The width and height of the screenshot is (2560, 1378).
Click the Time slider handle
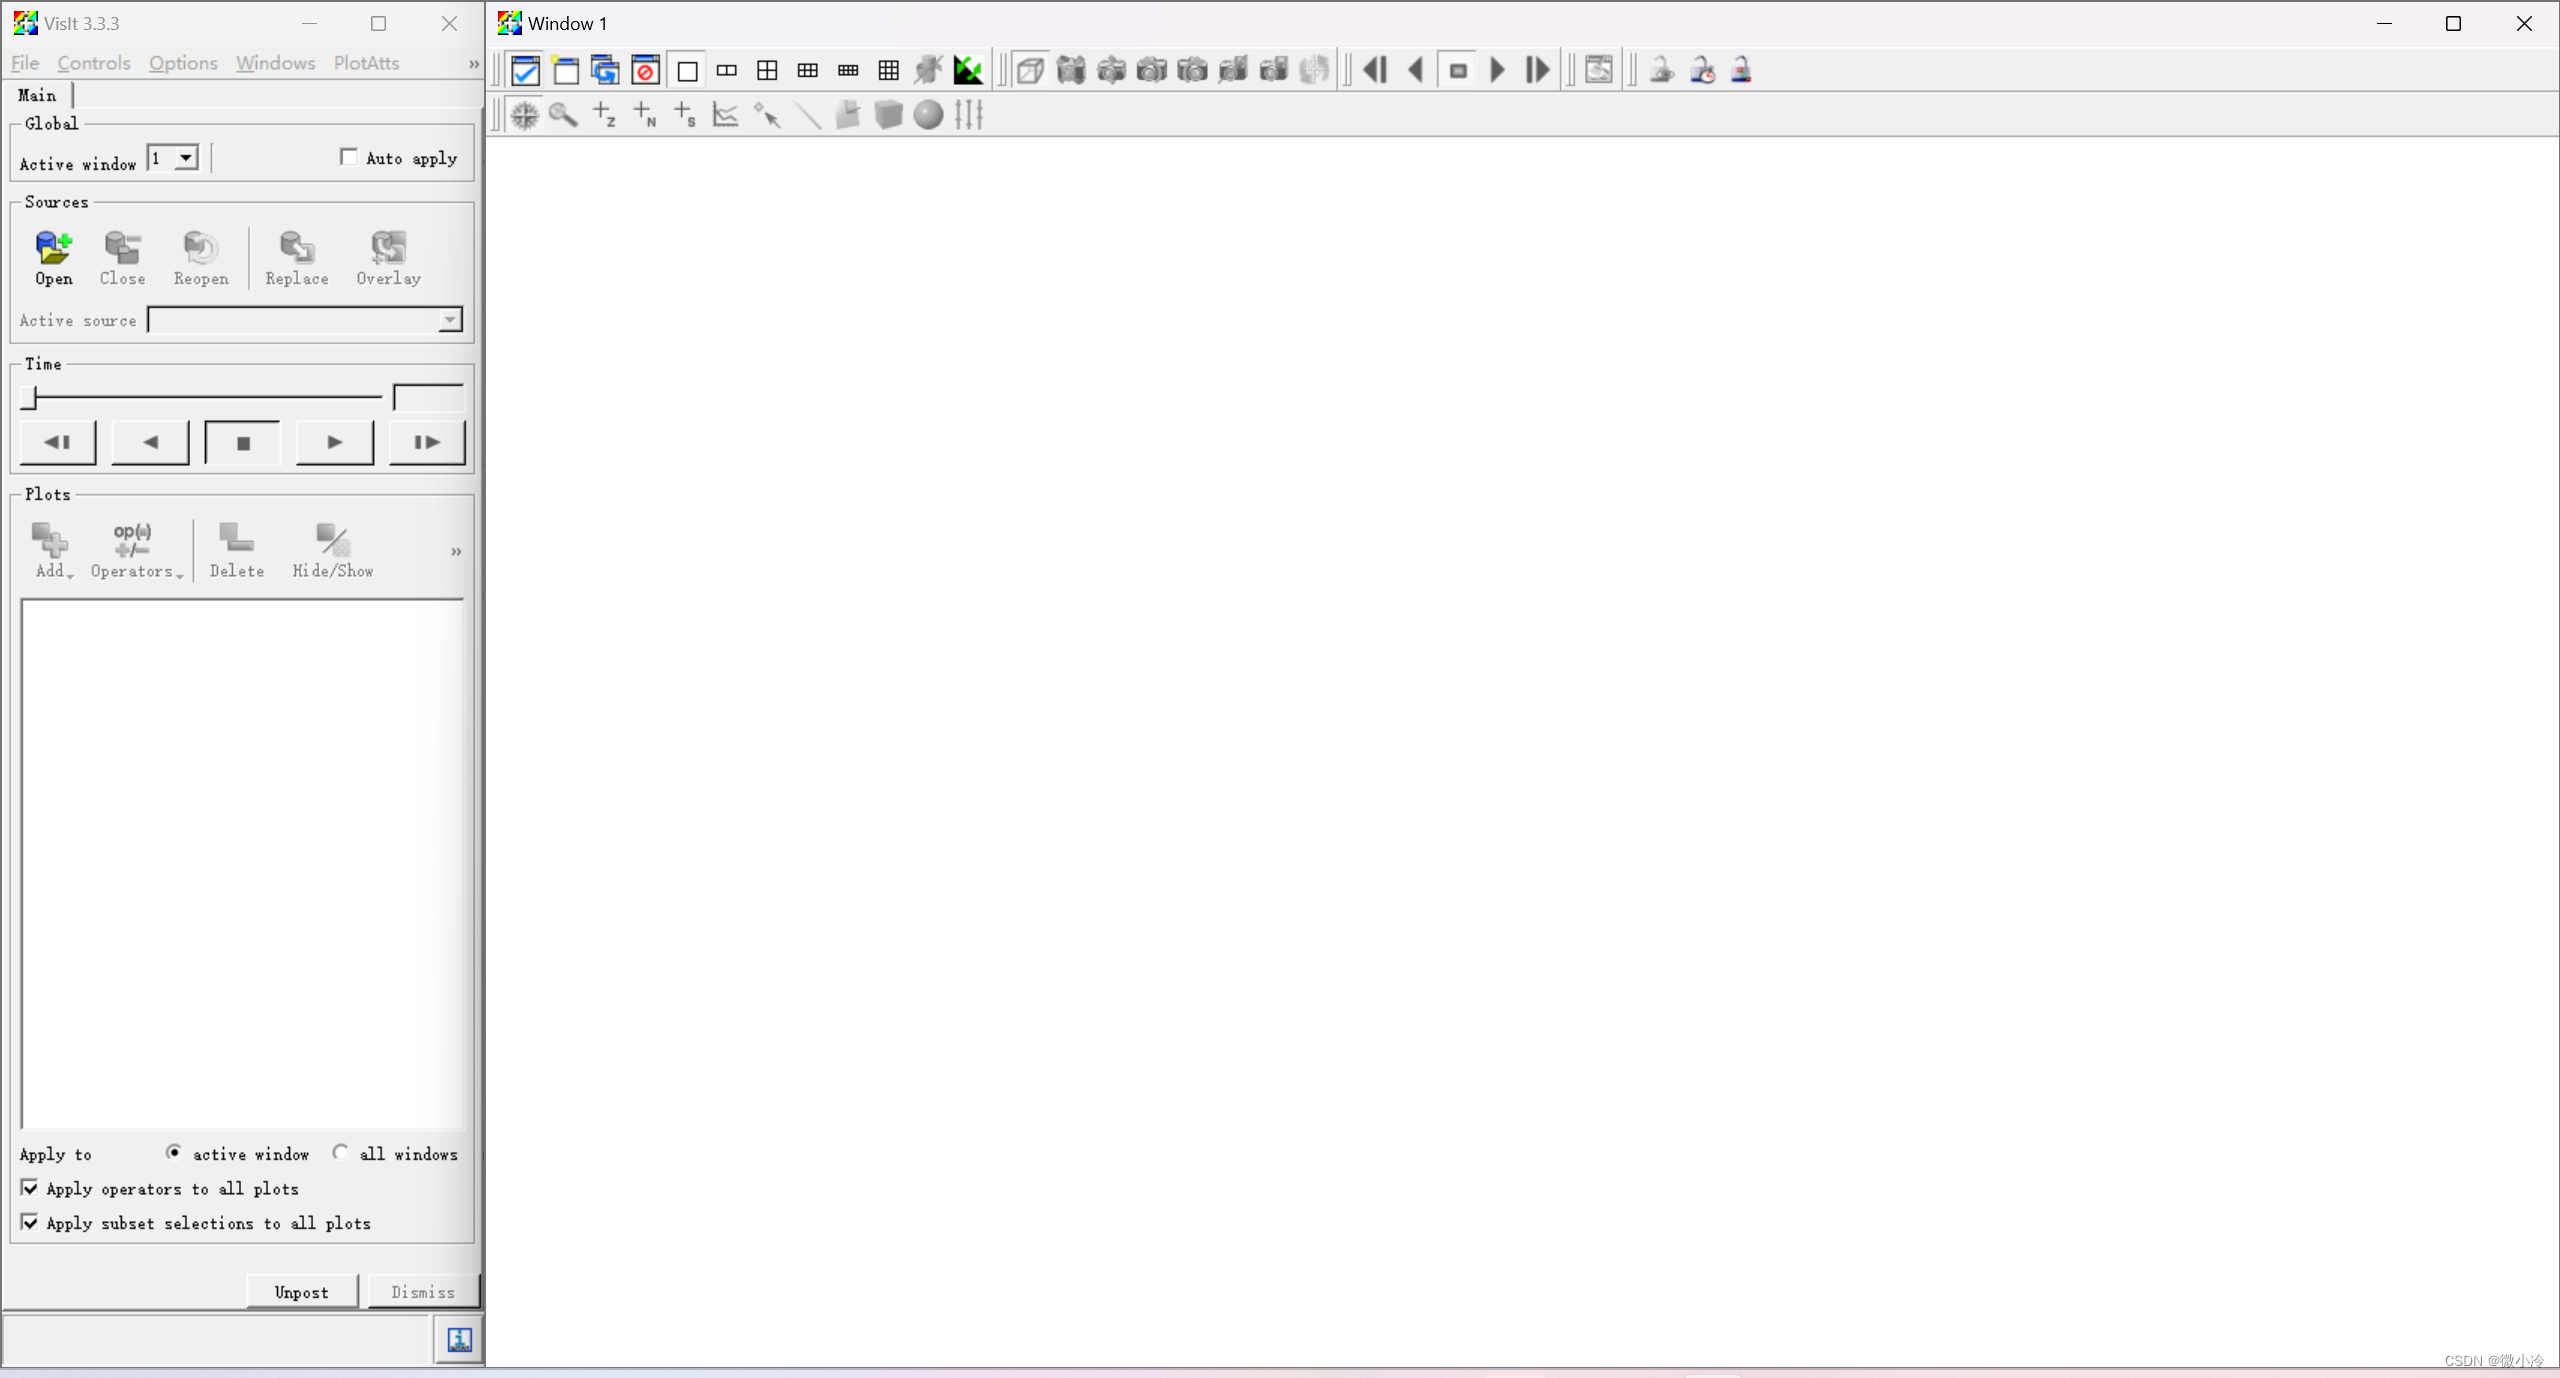[x=29, y=397]
